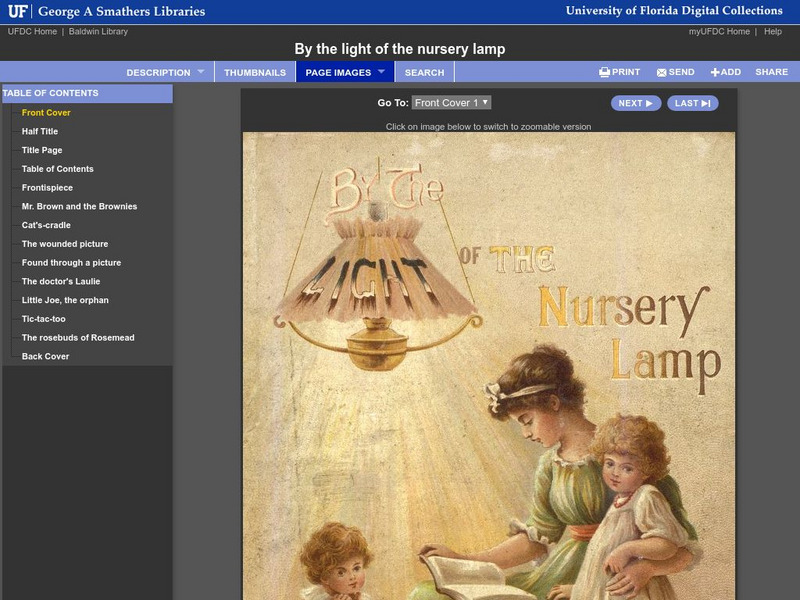Image resolution: width=800 pixels, height=600 pixels.
Task: Open Mr. Brown and the Brownies chapter
Action: pos(79,206)
